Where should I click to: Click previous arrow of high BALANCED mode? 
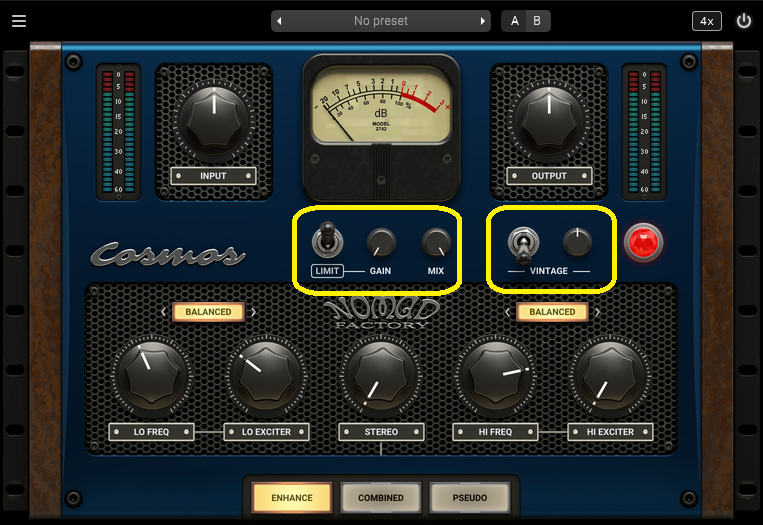508,312
